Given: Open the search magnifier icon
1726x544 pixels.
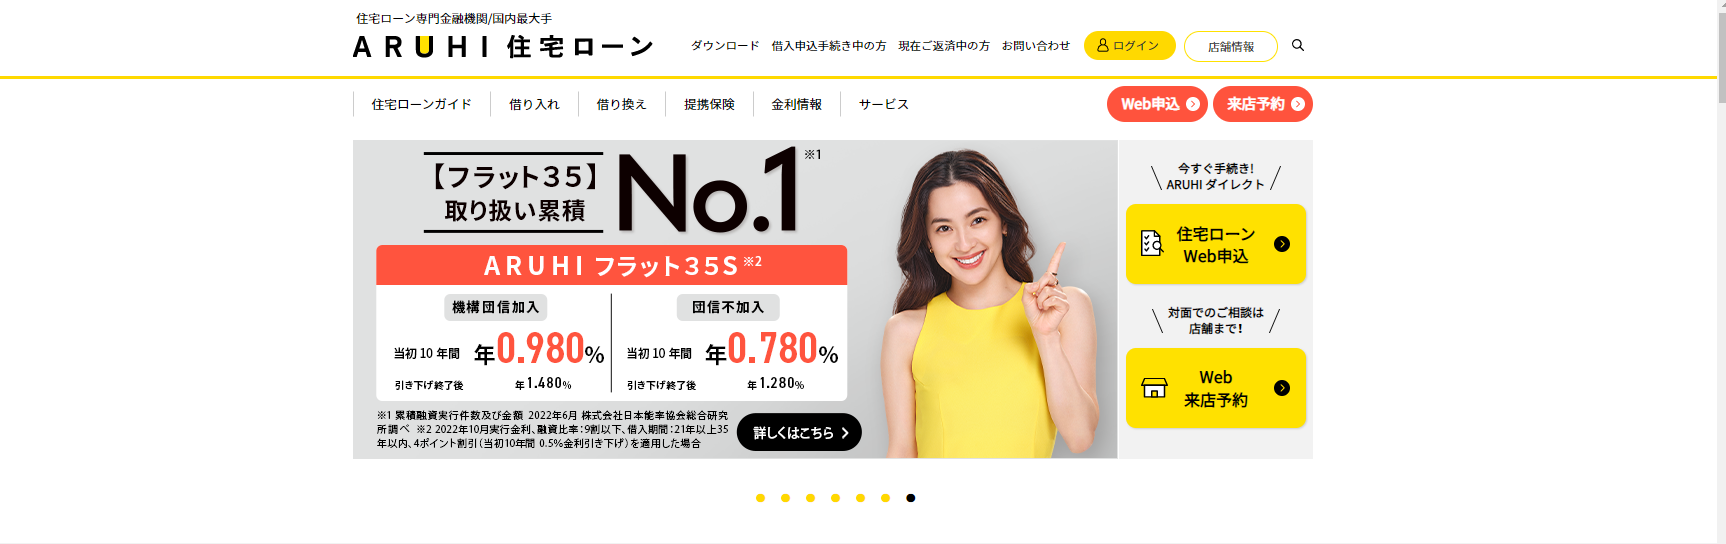Looking at the screenshot, I should pos(1298,45).
